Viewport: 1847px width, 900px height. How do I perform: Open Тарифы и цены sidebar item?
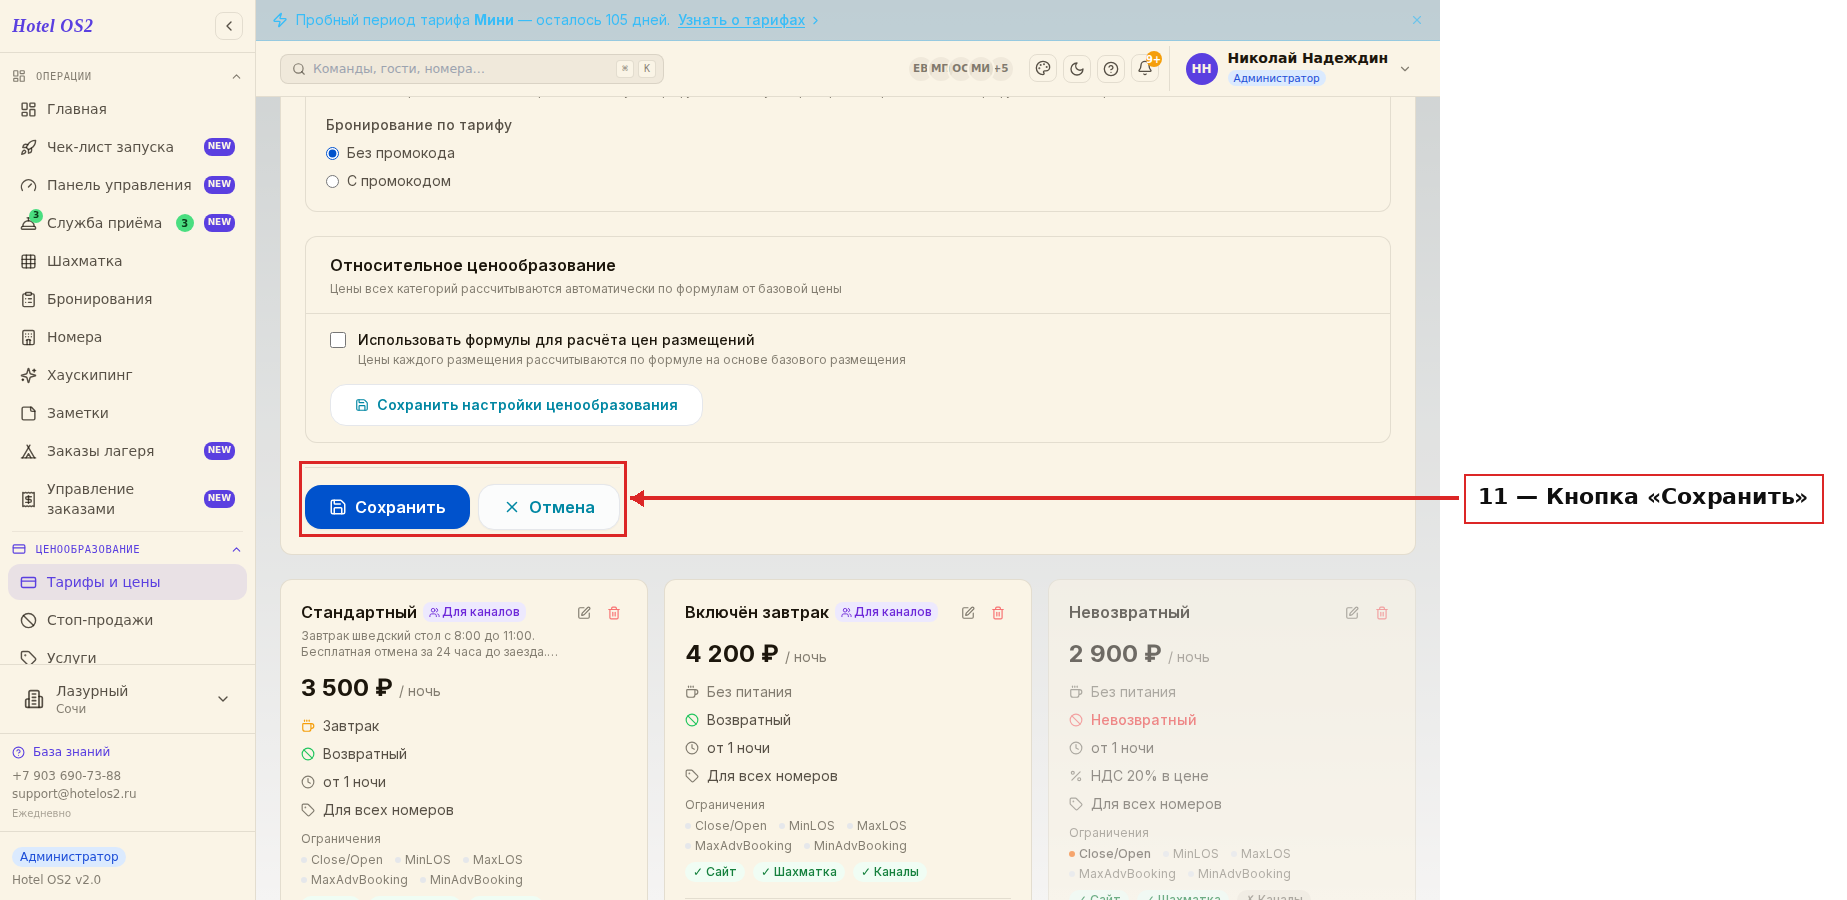(127, 582)
